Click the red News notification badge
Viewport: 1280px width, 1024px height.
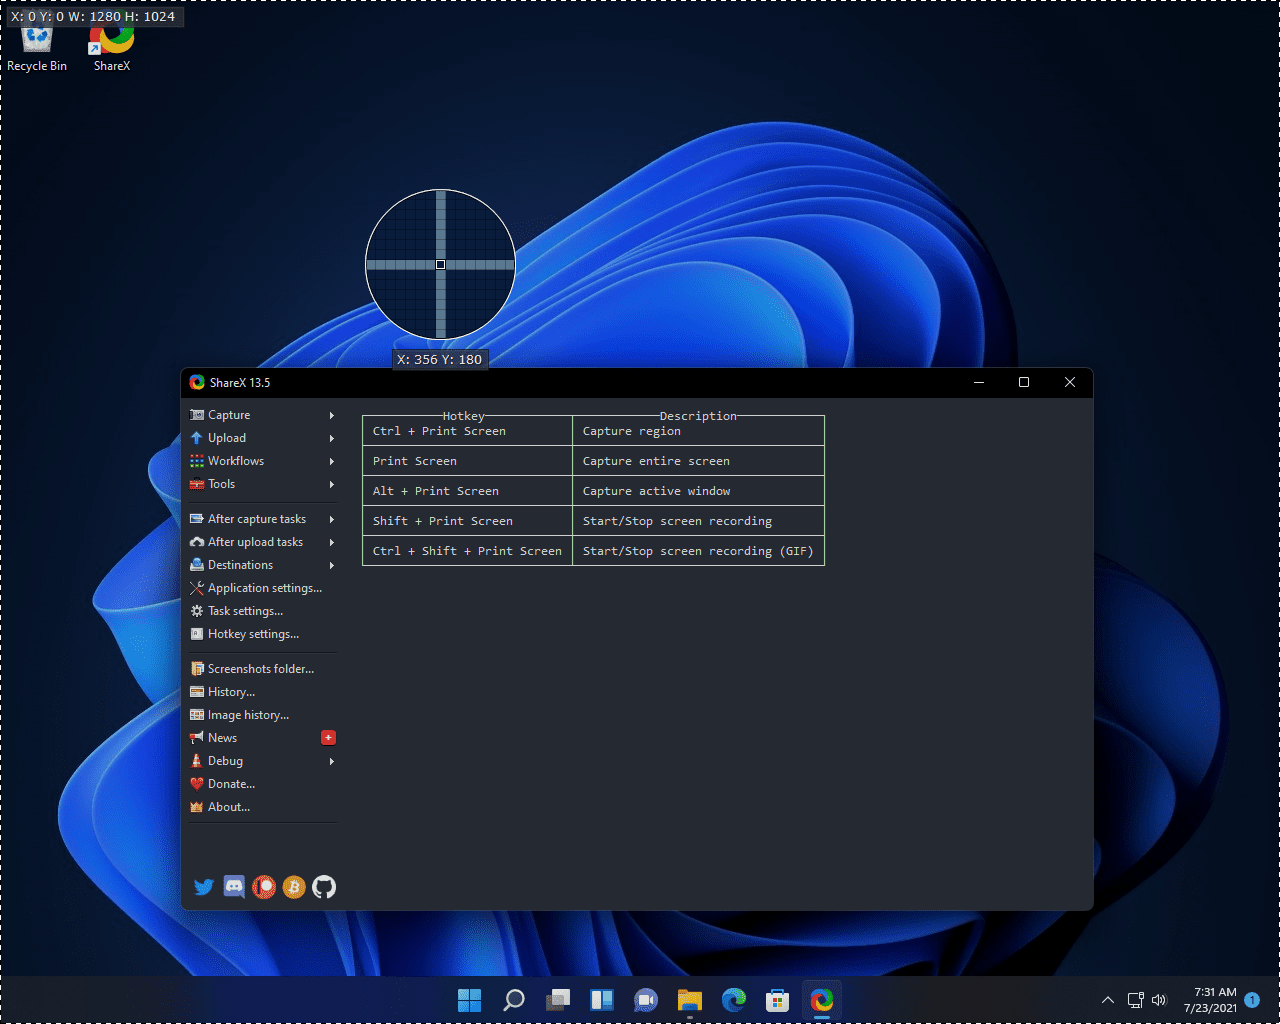click(328, 738)
